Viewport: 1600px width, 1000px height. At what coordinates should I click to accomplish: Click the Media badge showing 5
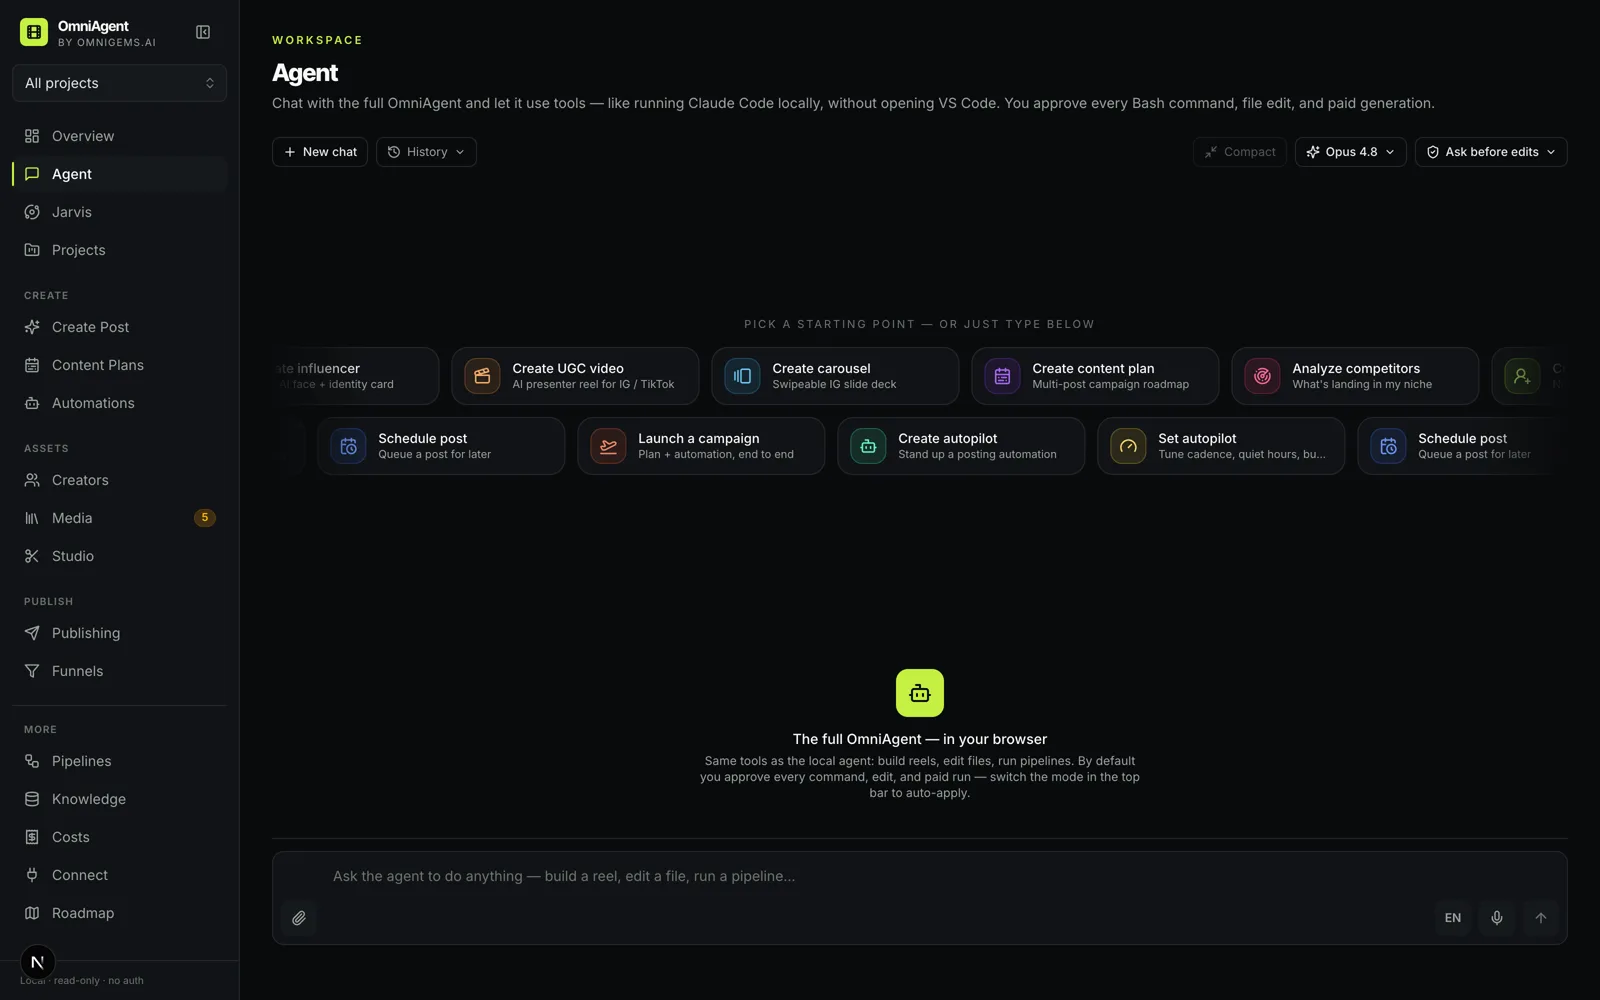[204, 518]
